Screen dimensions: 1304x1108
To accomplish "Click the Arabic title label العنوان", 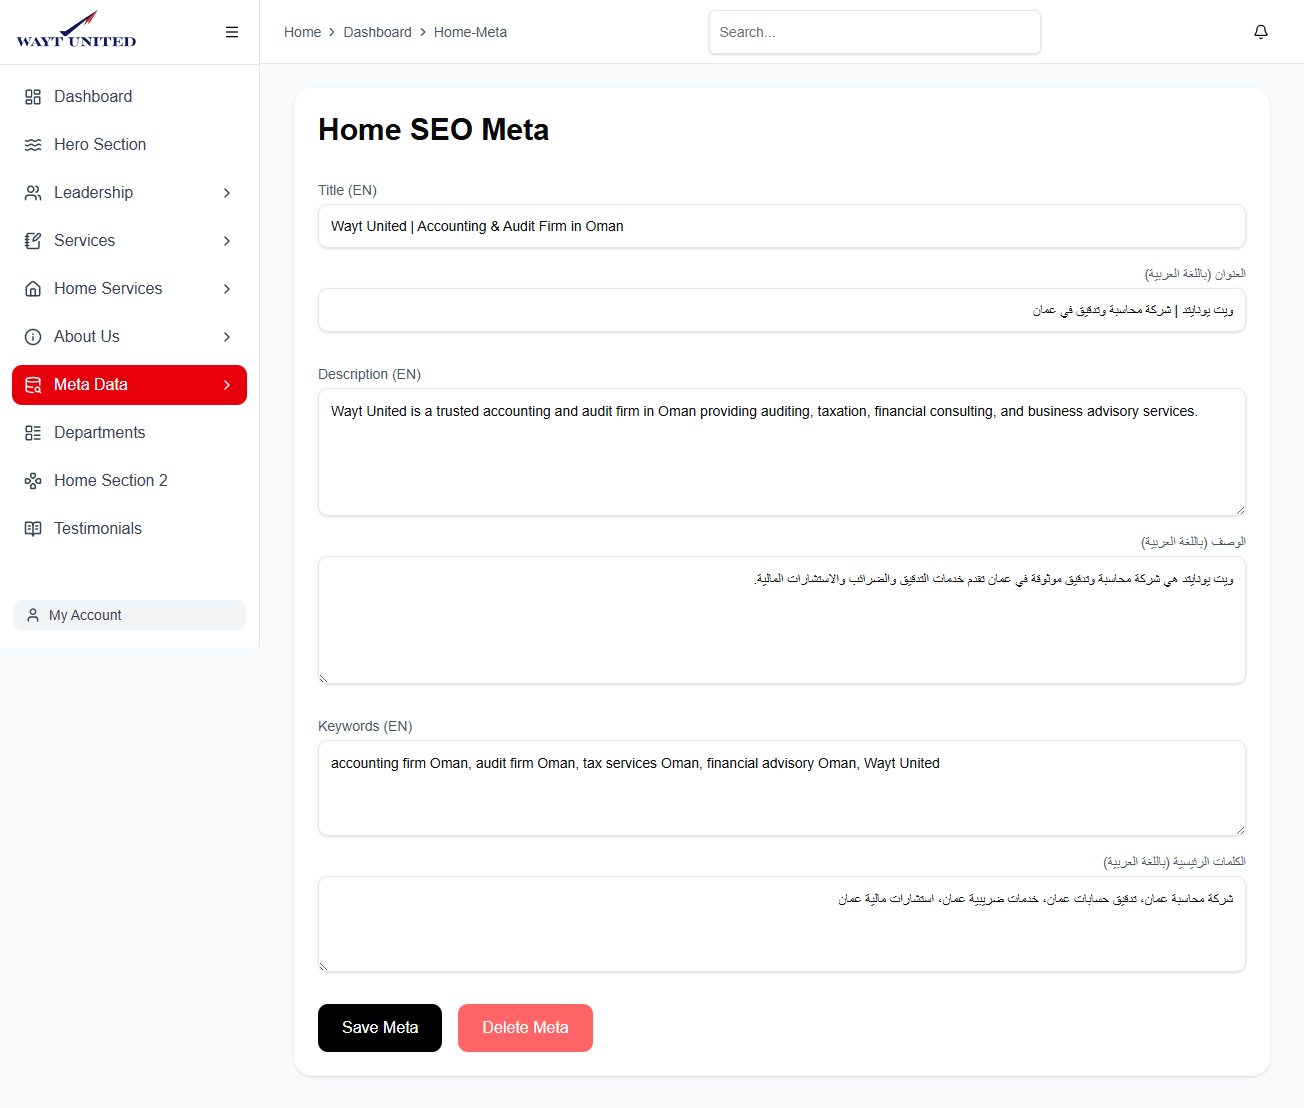I will pyautogui.click(x=1195, y=274).
